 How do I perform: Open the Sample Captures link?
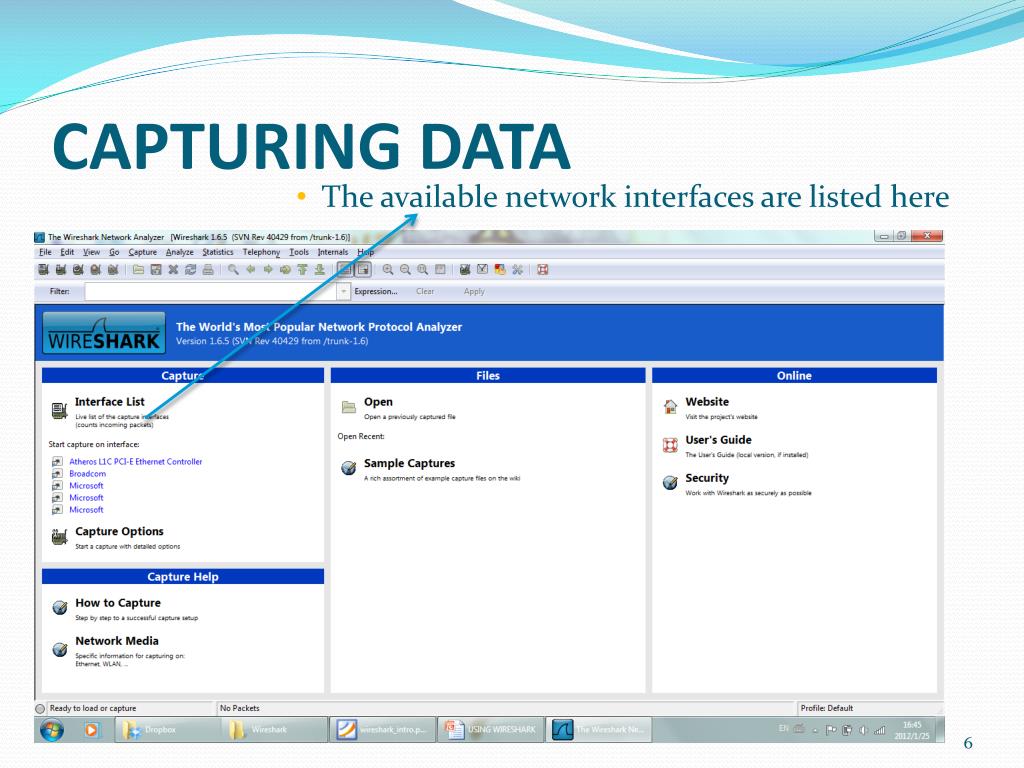(409, 463)
